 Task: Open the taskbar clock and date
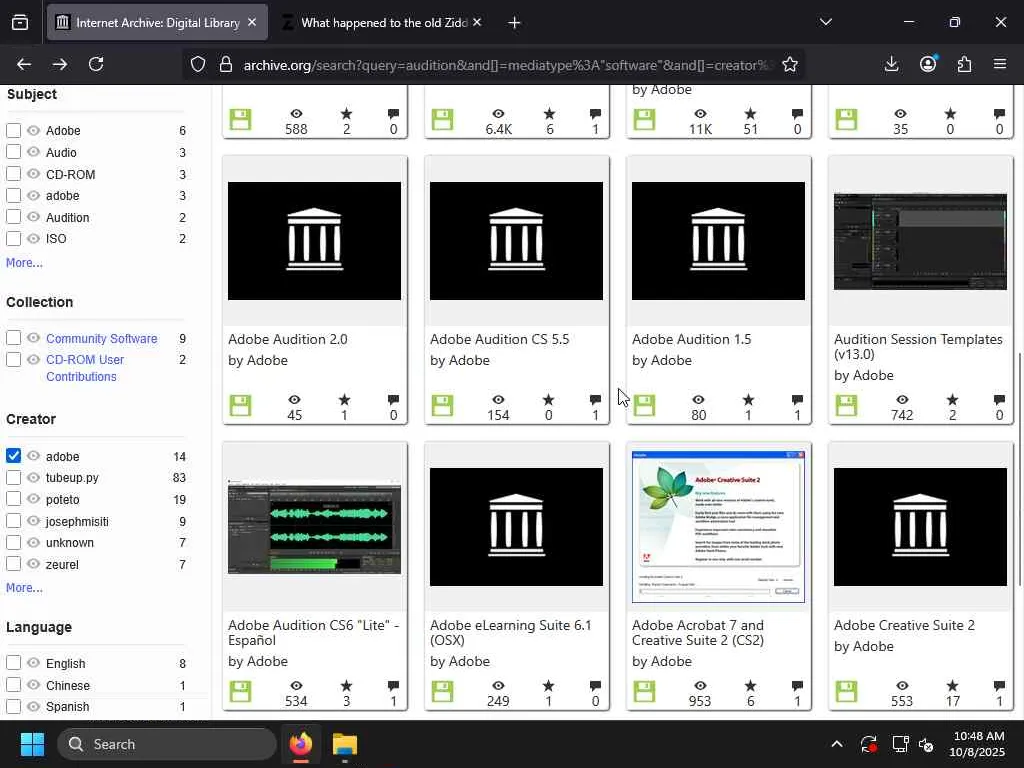[x=978, y=744]
